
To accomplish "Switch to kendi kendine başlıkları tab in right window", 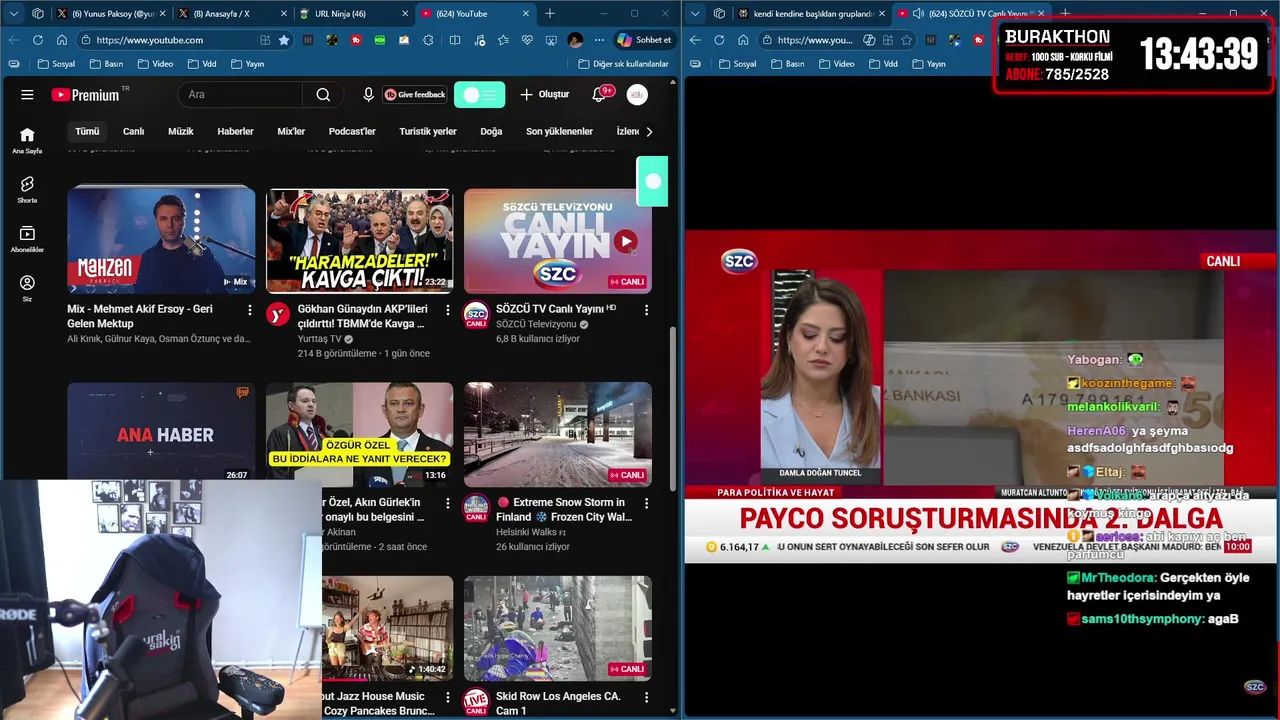I will point(811,14).
